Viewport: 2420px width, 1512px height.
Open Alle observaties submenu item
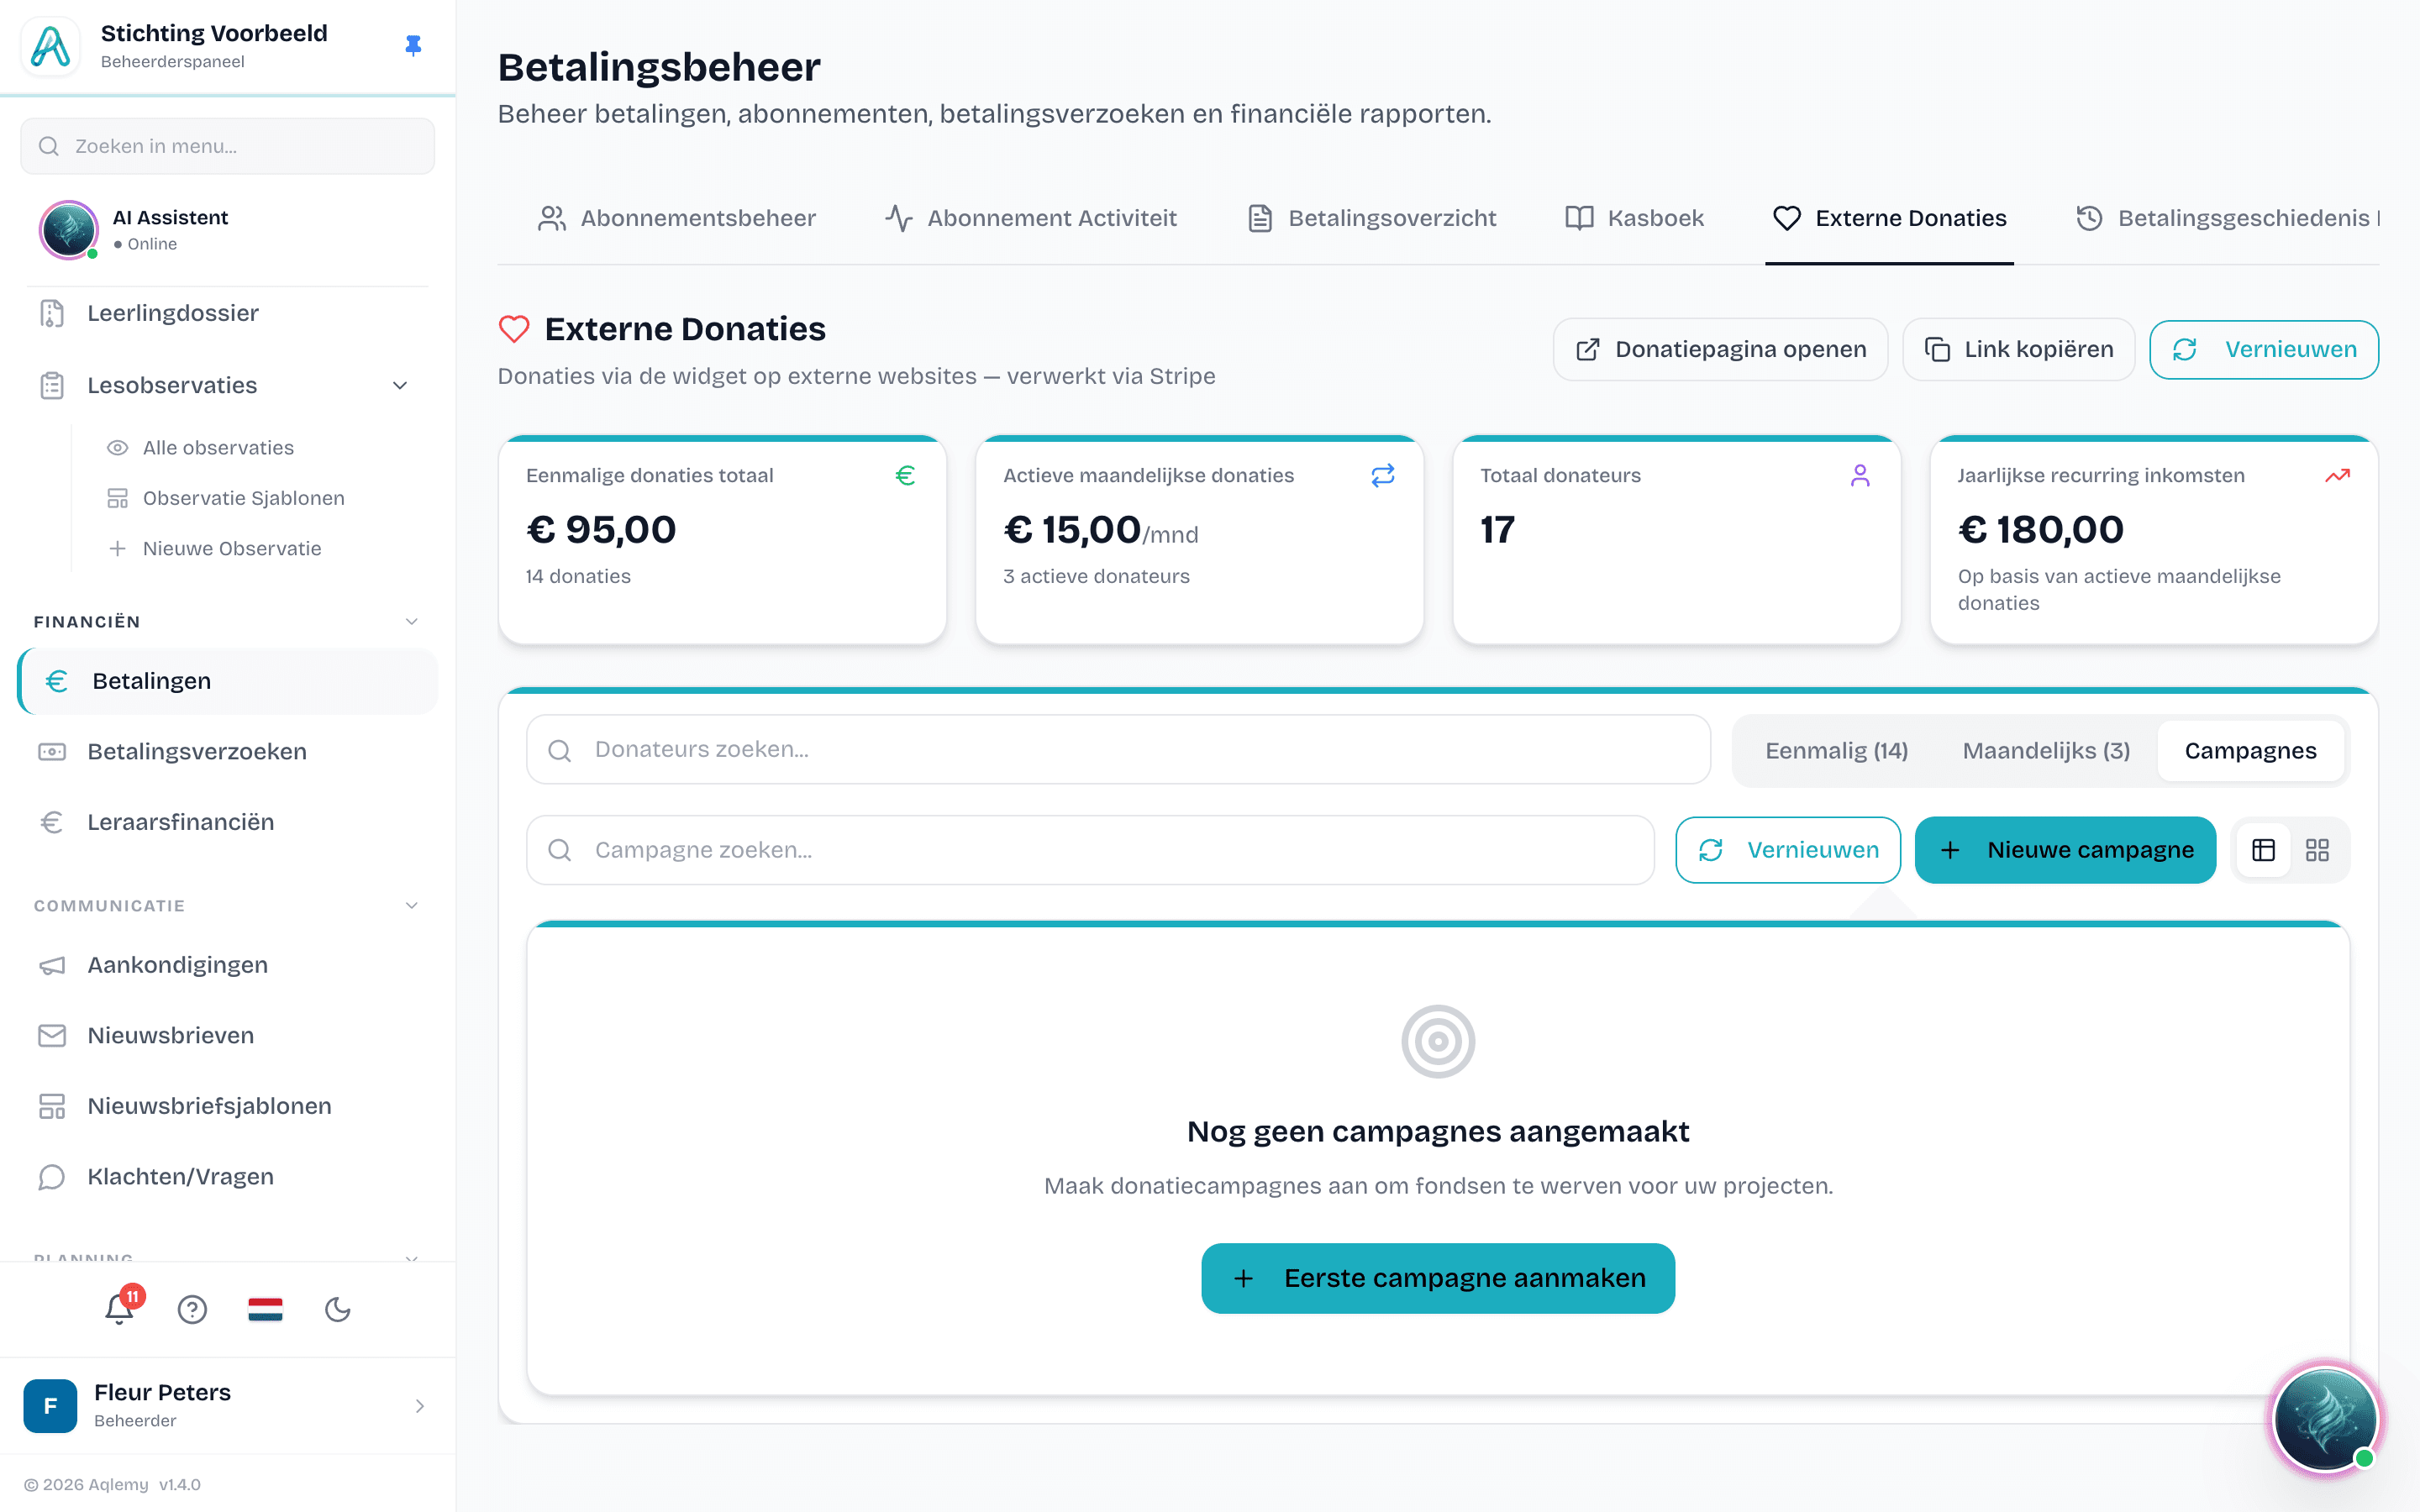coord(218,448)
